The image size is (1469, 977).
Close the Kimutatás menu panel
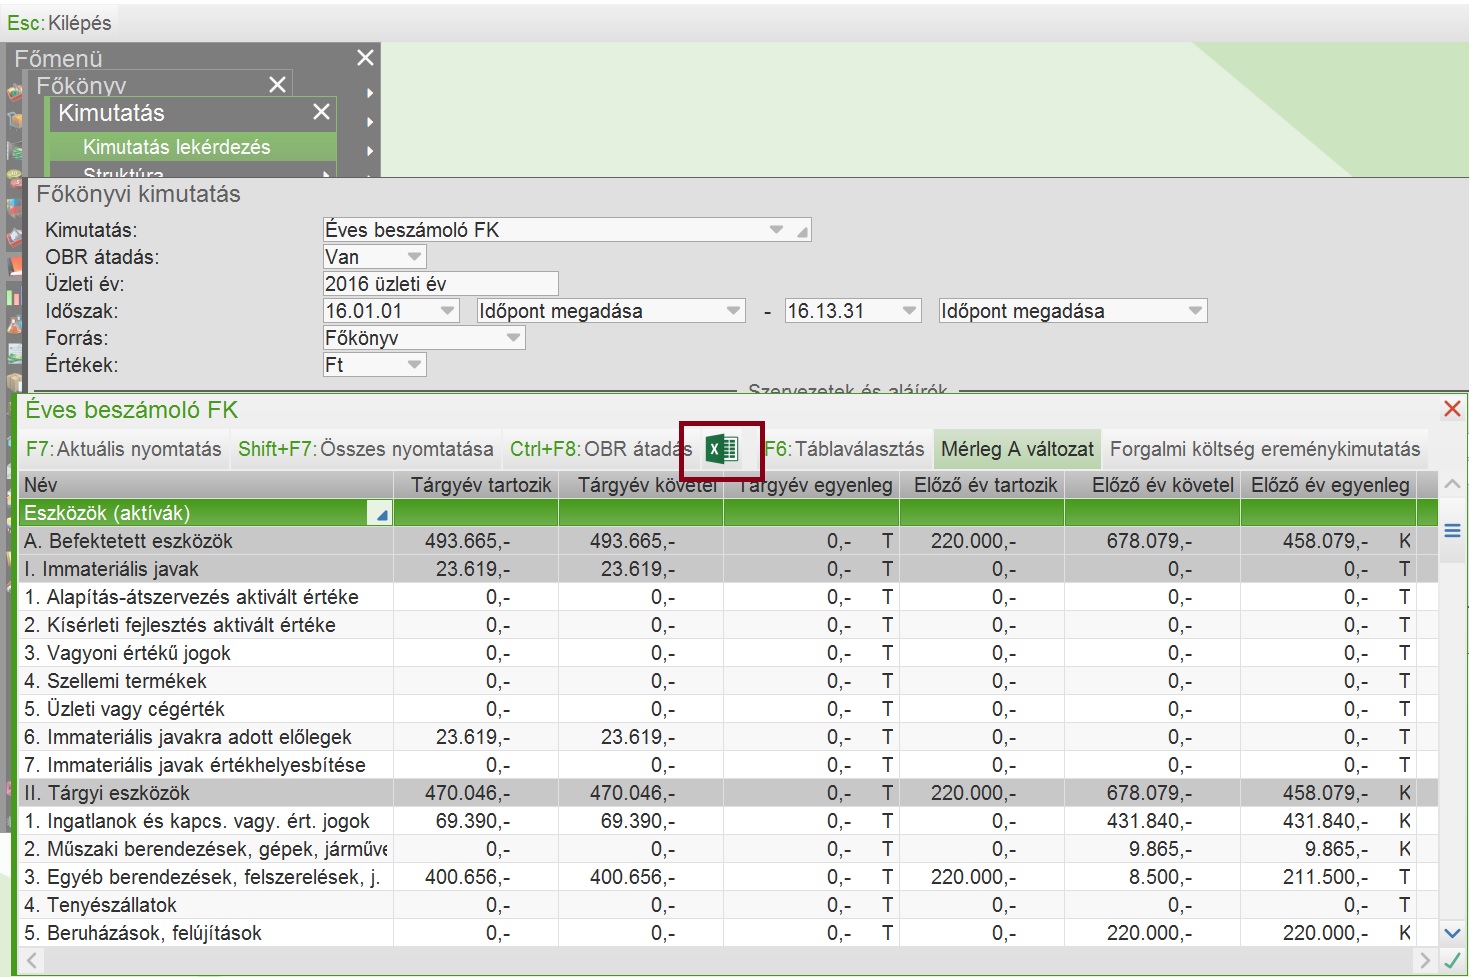321,112
